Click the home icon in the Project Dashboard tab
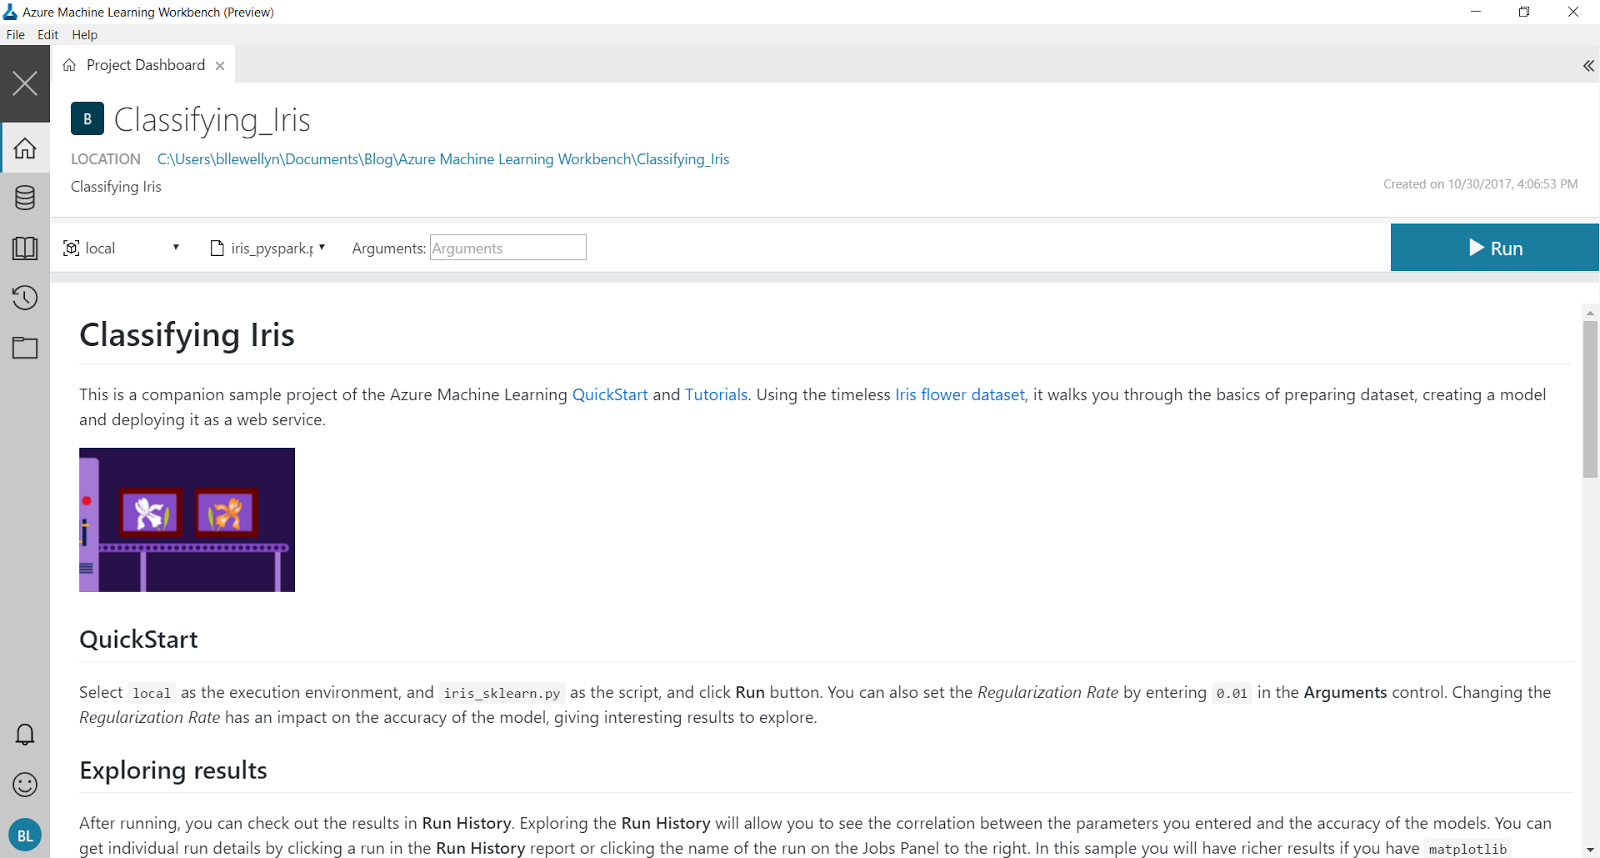Screen dimensions: 1600x858 point(69,65)
